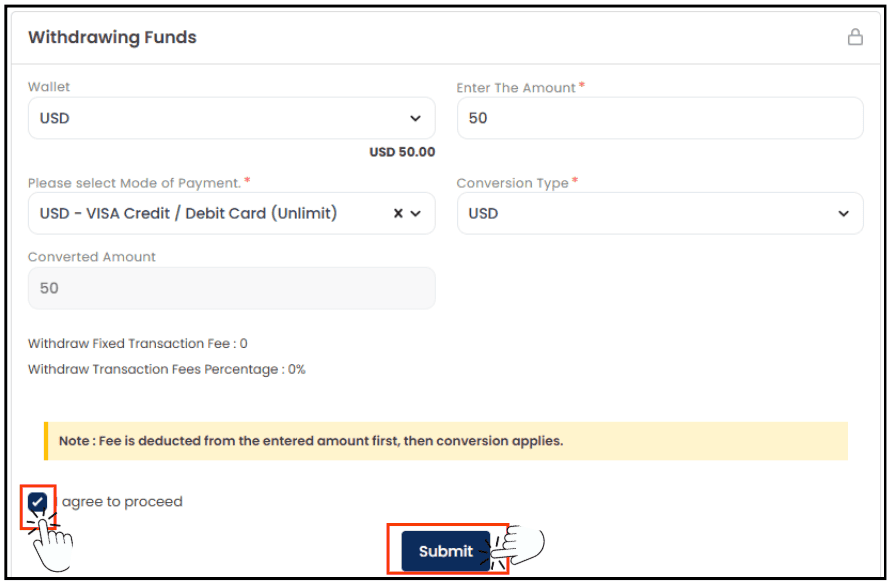Click the hand pointer icon near checkbox
The height and width of the screenshot is (588, 893).
[52, 543]
